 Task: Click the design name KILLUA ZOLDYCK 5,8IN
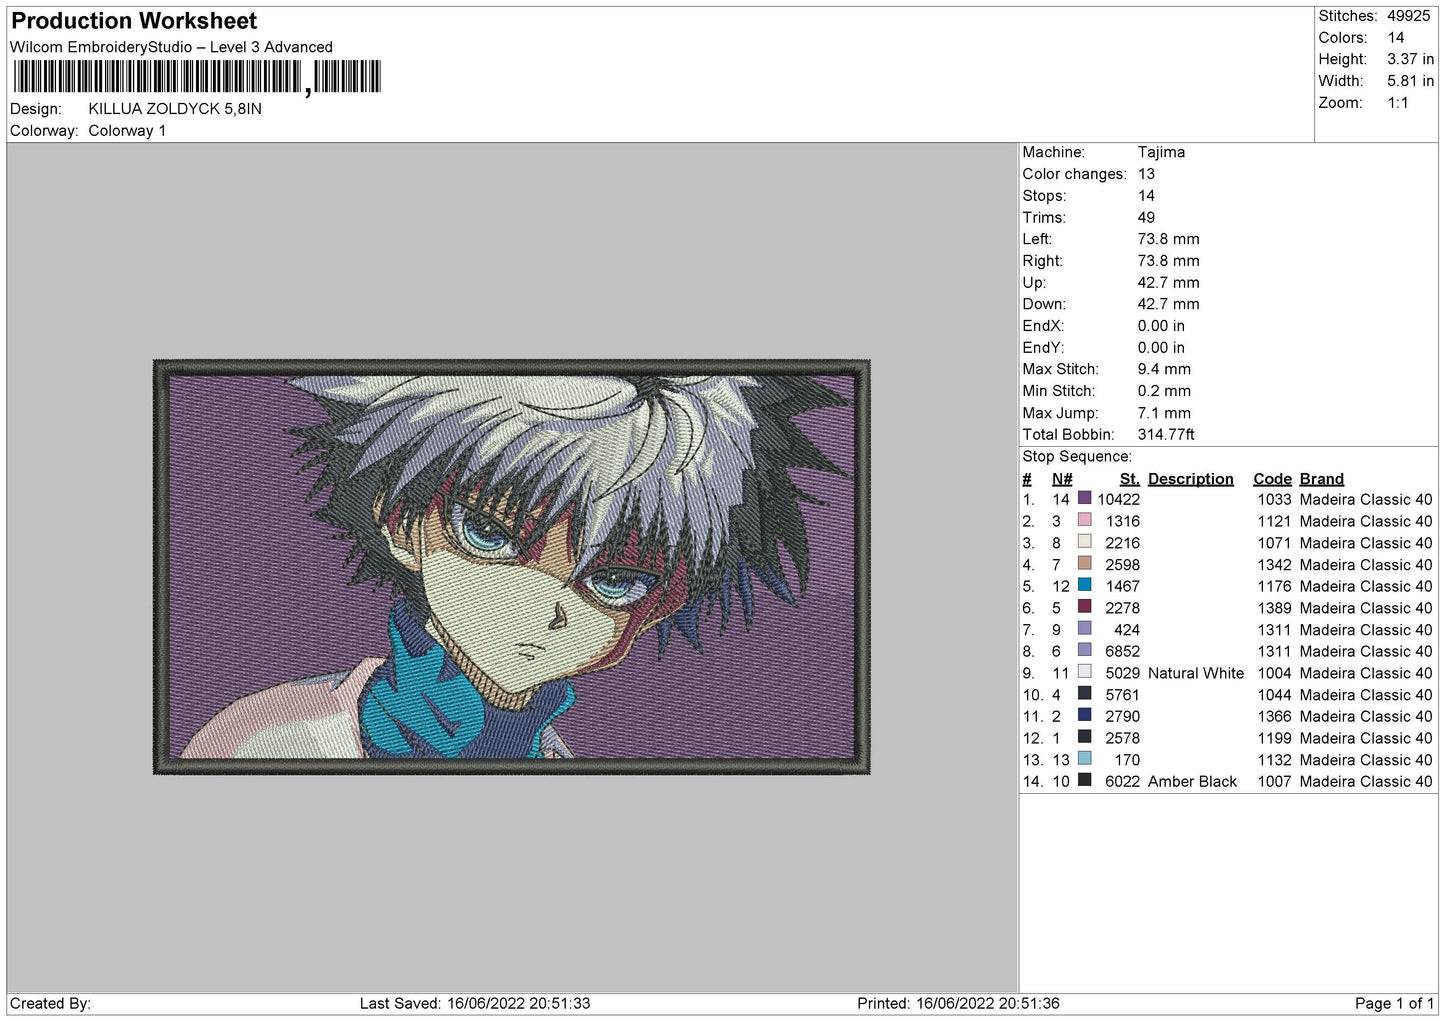[x=175, y=109]
